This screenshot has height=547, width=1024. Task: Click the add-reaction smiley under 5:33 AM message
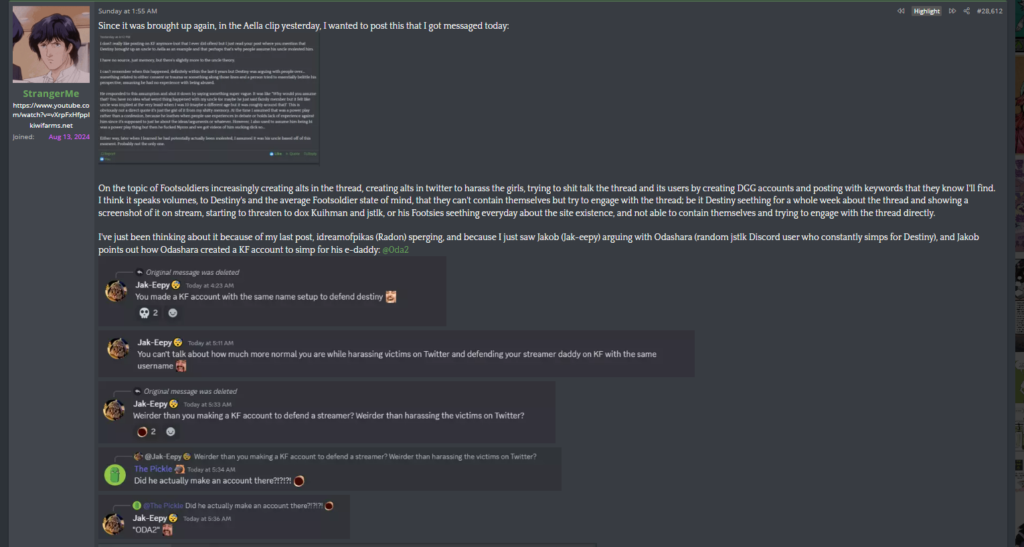click(170, 431)
